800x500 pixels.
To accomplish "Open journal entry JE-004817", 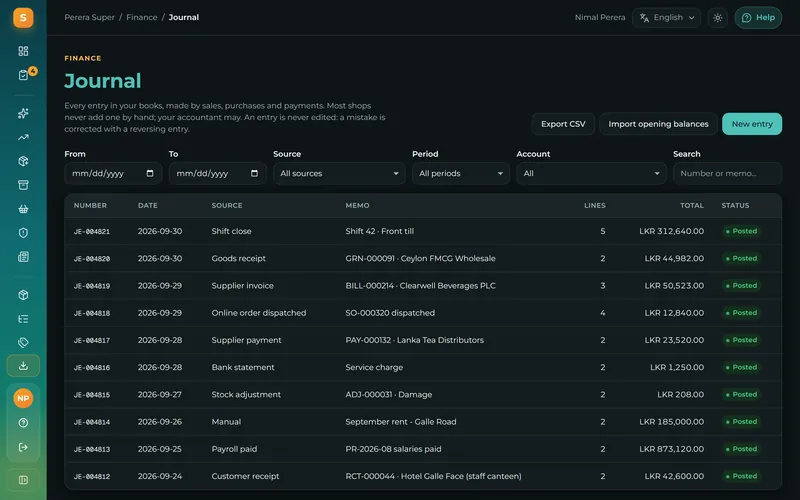I will click(x=92, y=340).
